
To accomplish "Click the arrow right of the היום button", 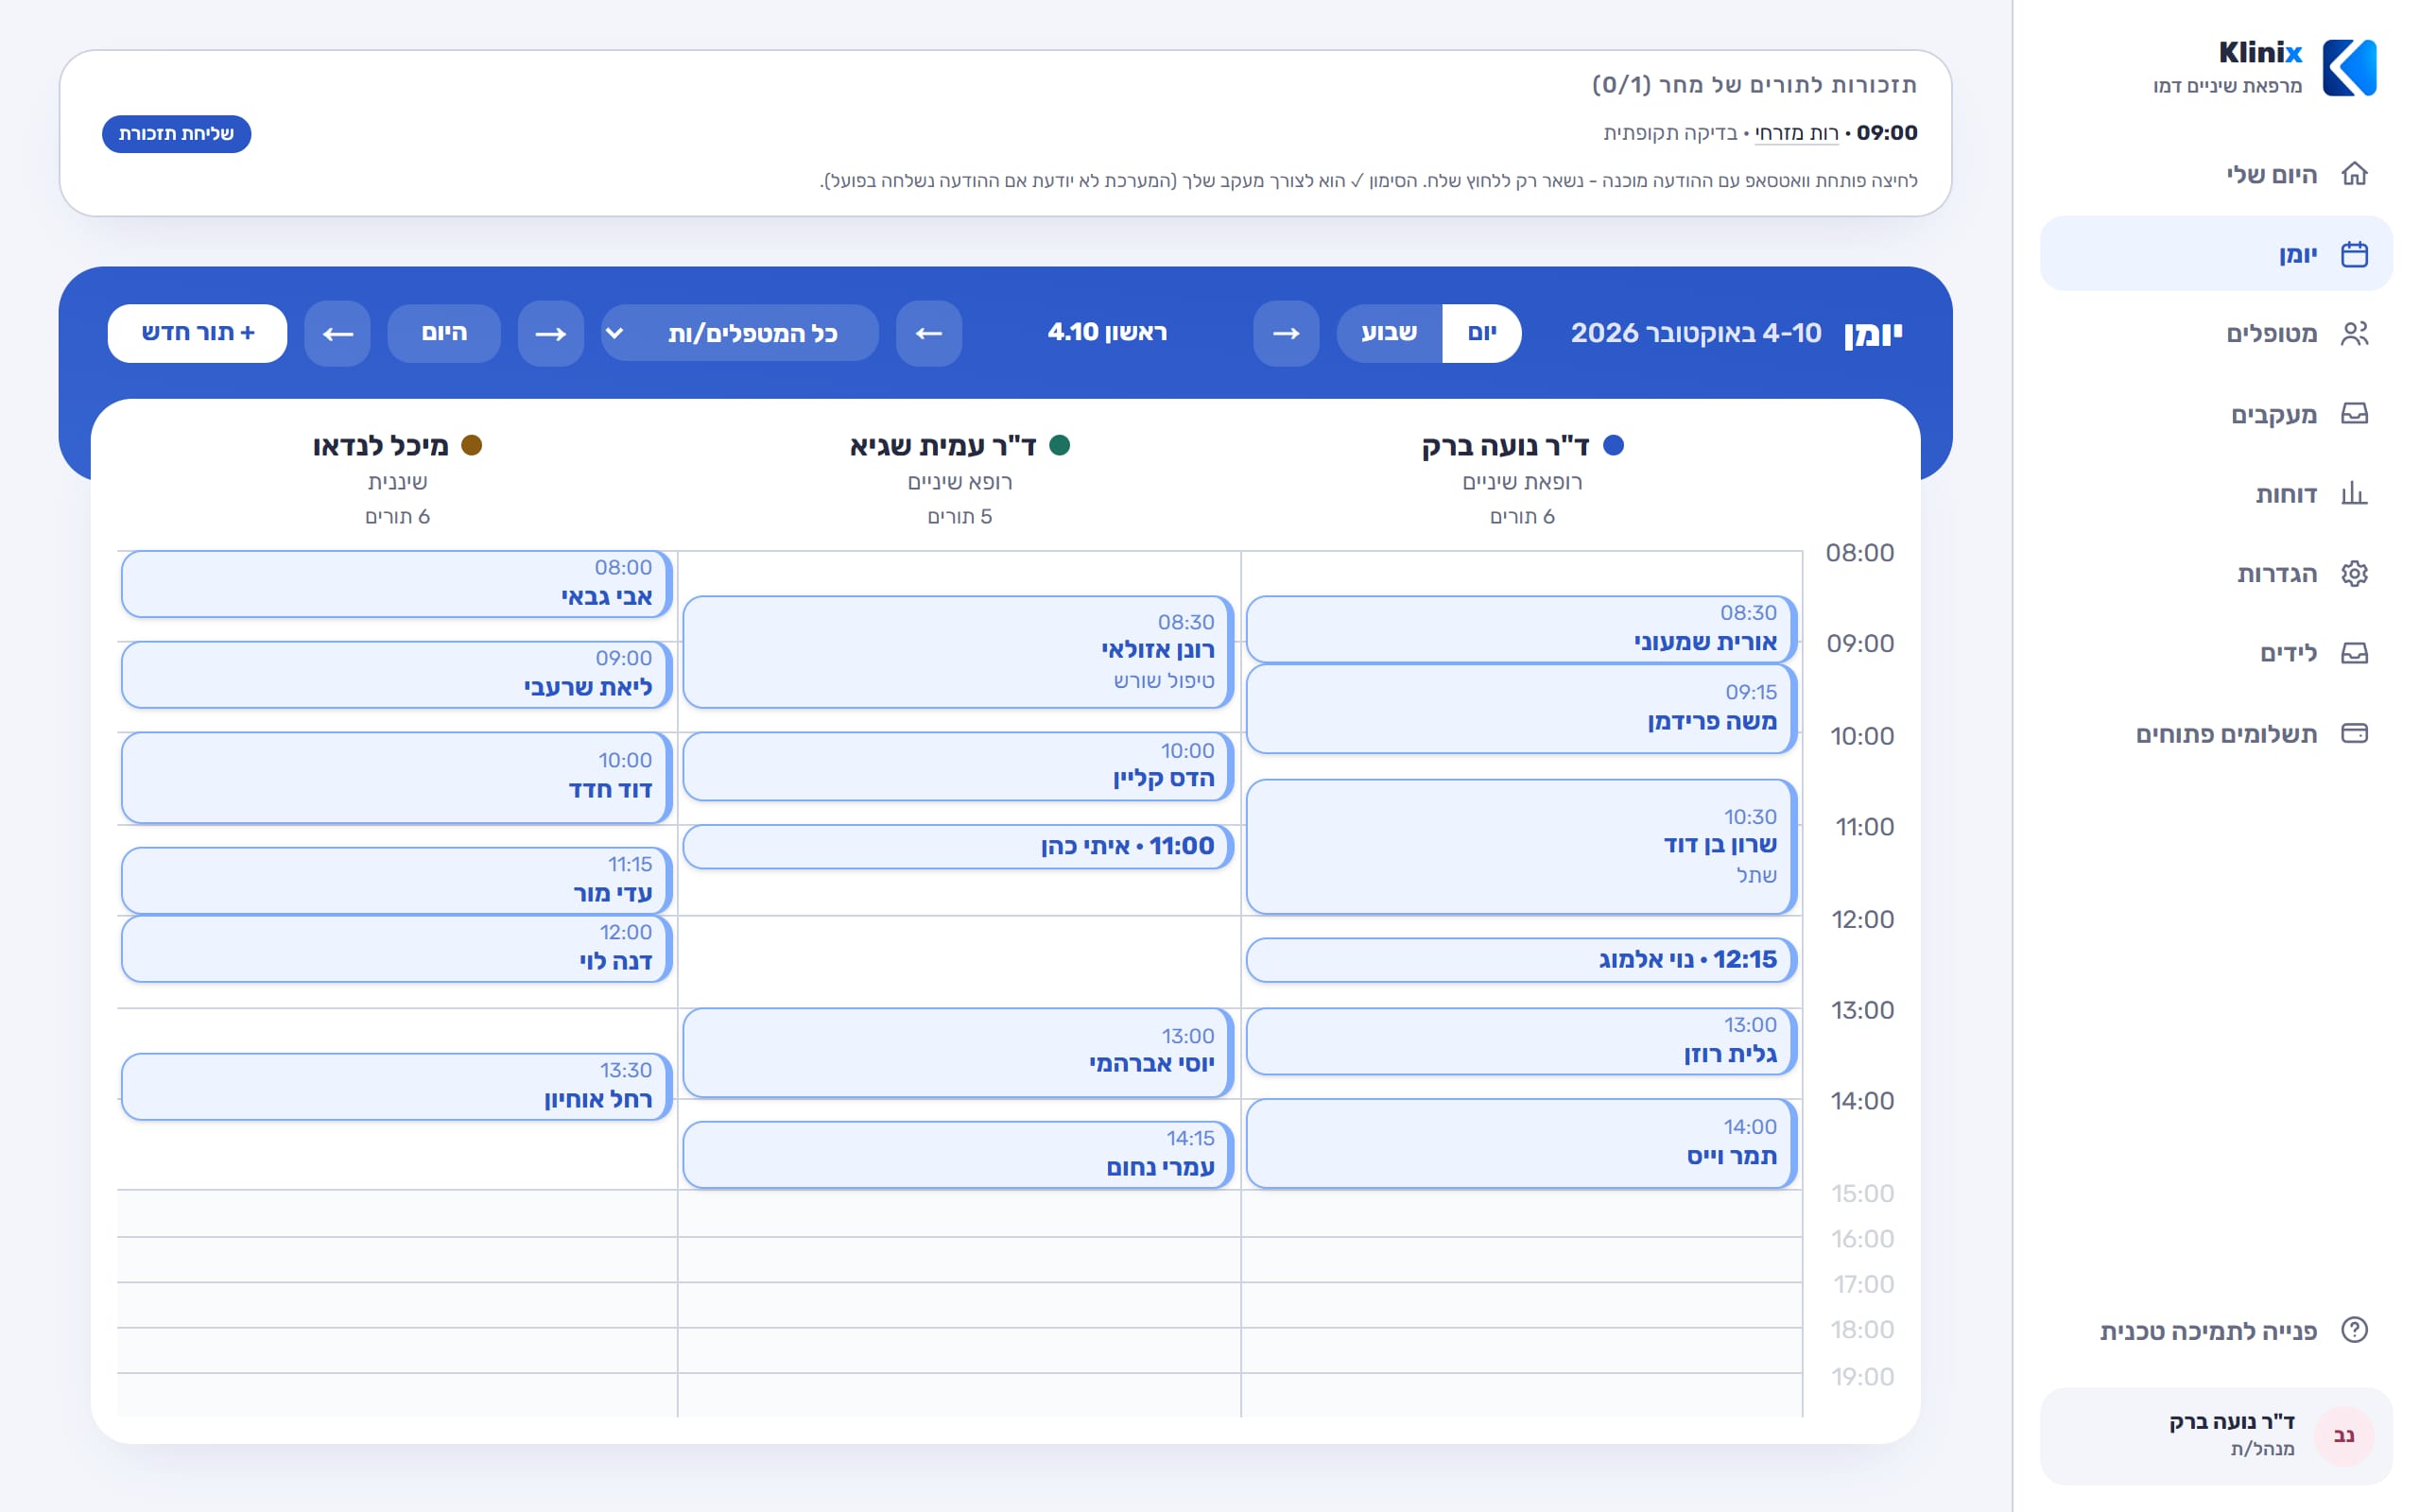I will click(550, 333).
